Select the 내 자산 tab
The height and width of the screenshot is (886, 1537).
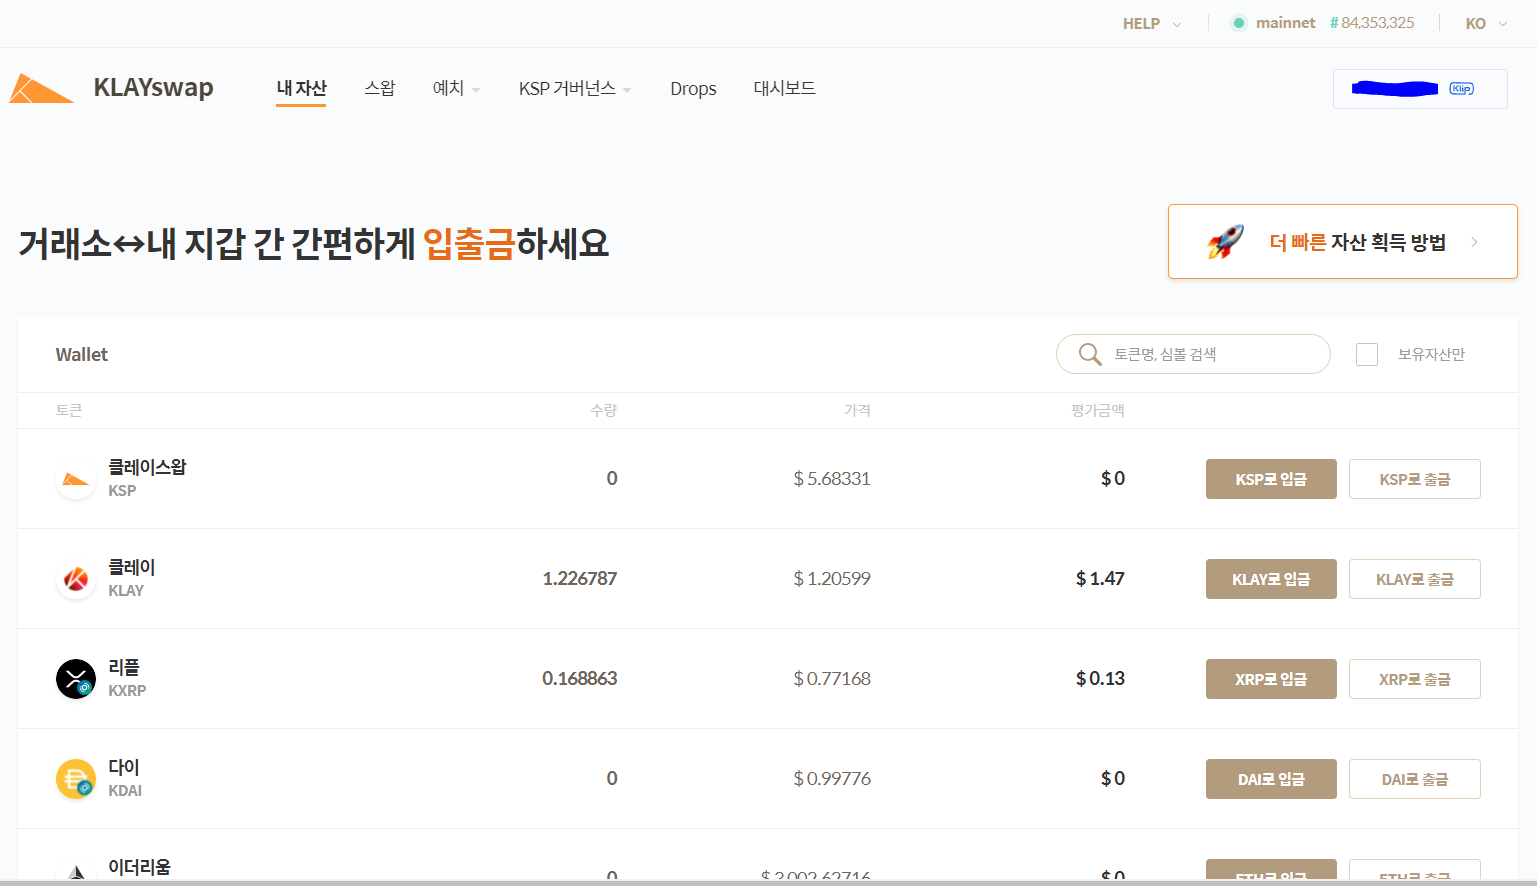coord(301,88)
